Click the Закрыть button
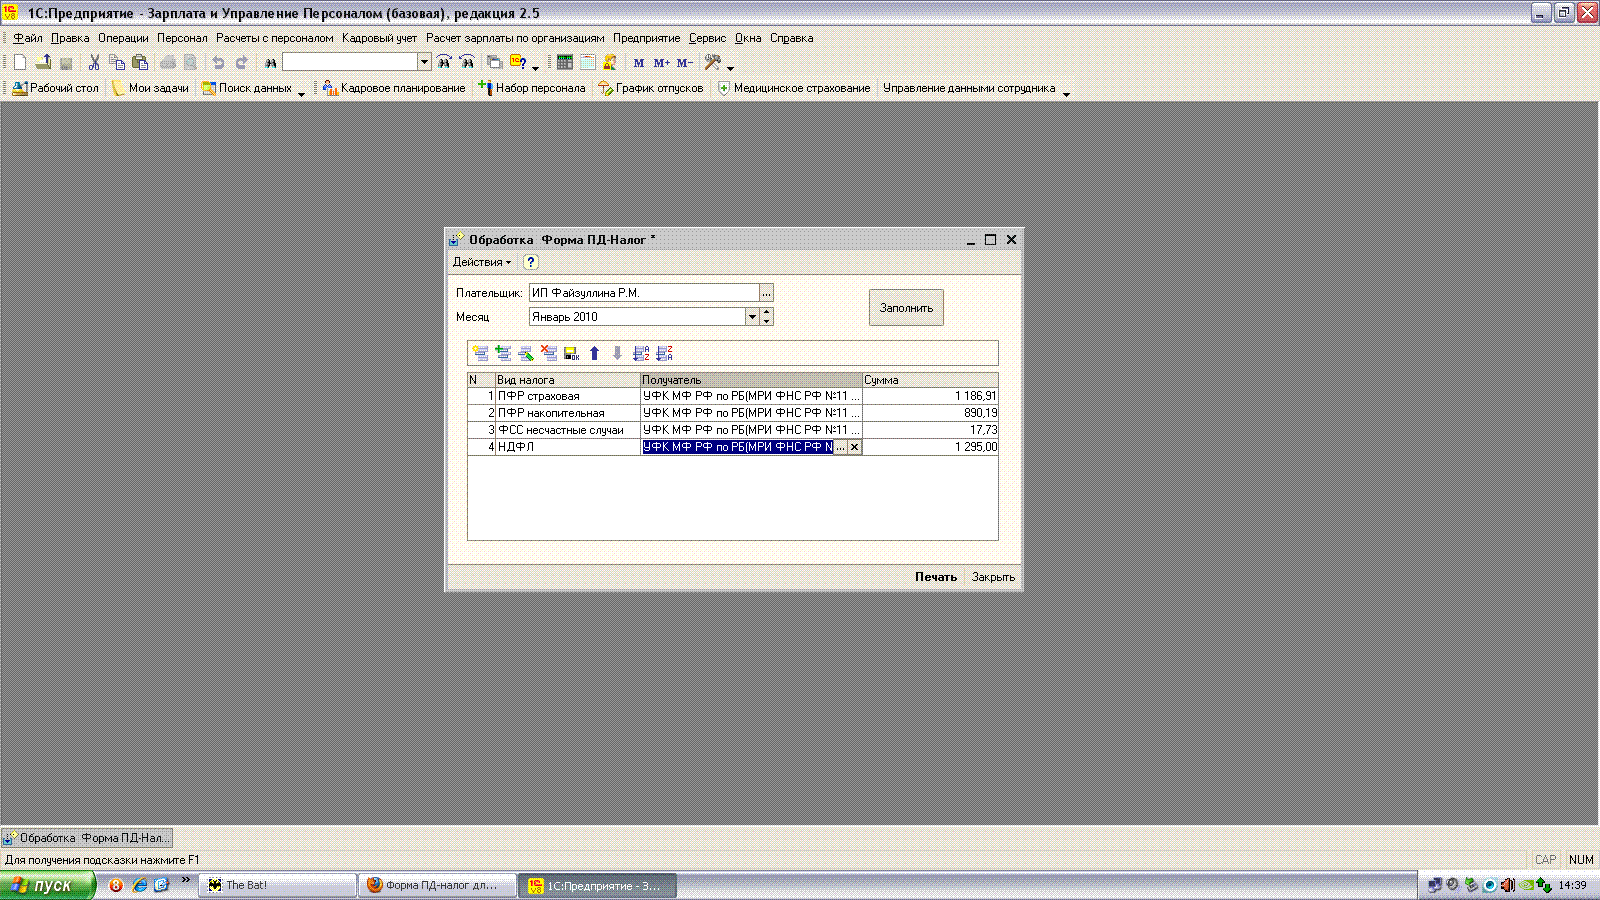 [x=993, y=577]
